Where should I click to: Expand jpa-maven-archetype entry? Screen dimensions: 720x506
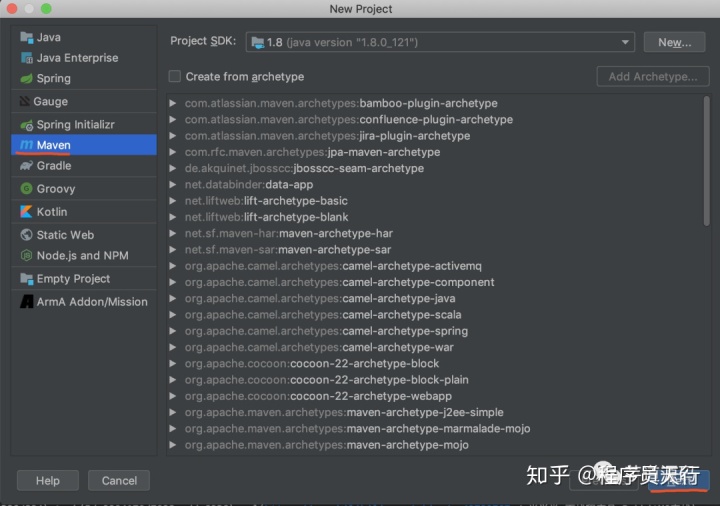coord(173,152)
